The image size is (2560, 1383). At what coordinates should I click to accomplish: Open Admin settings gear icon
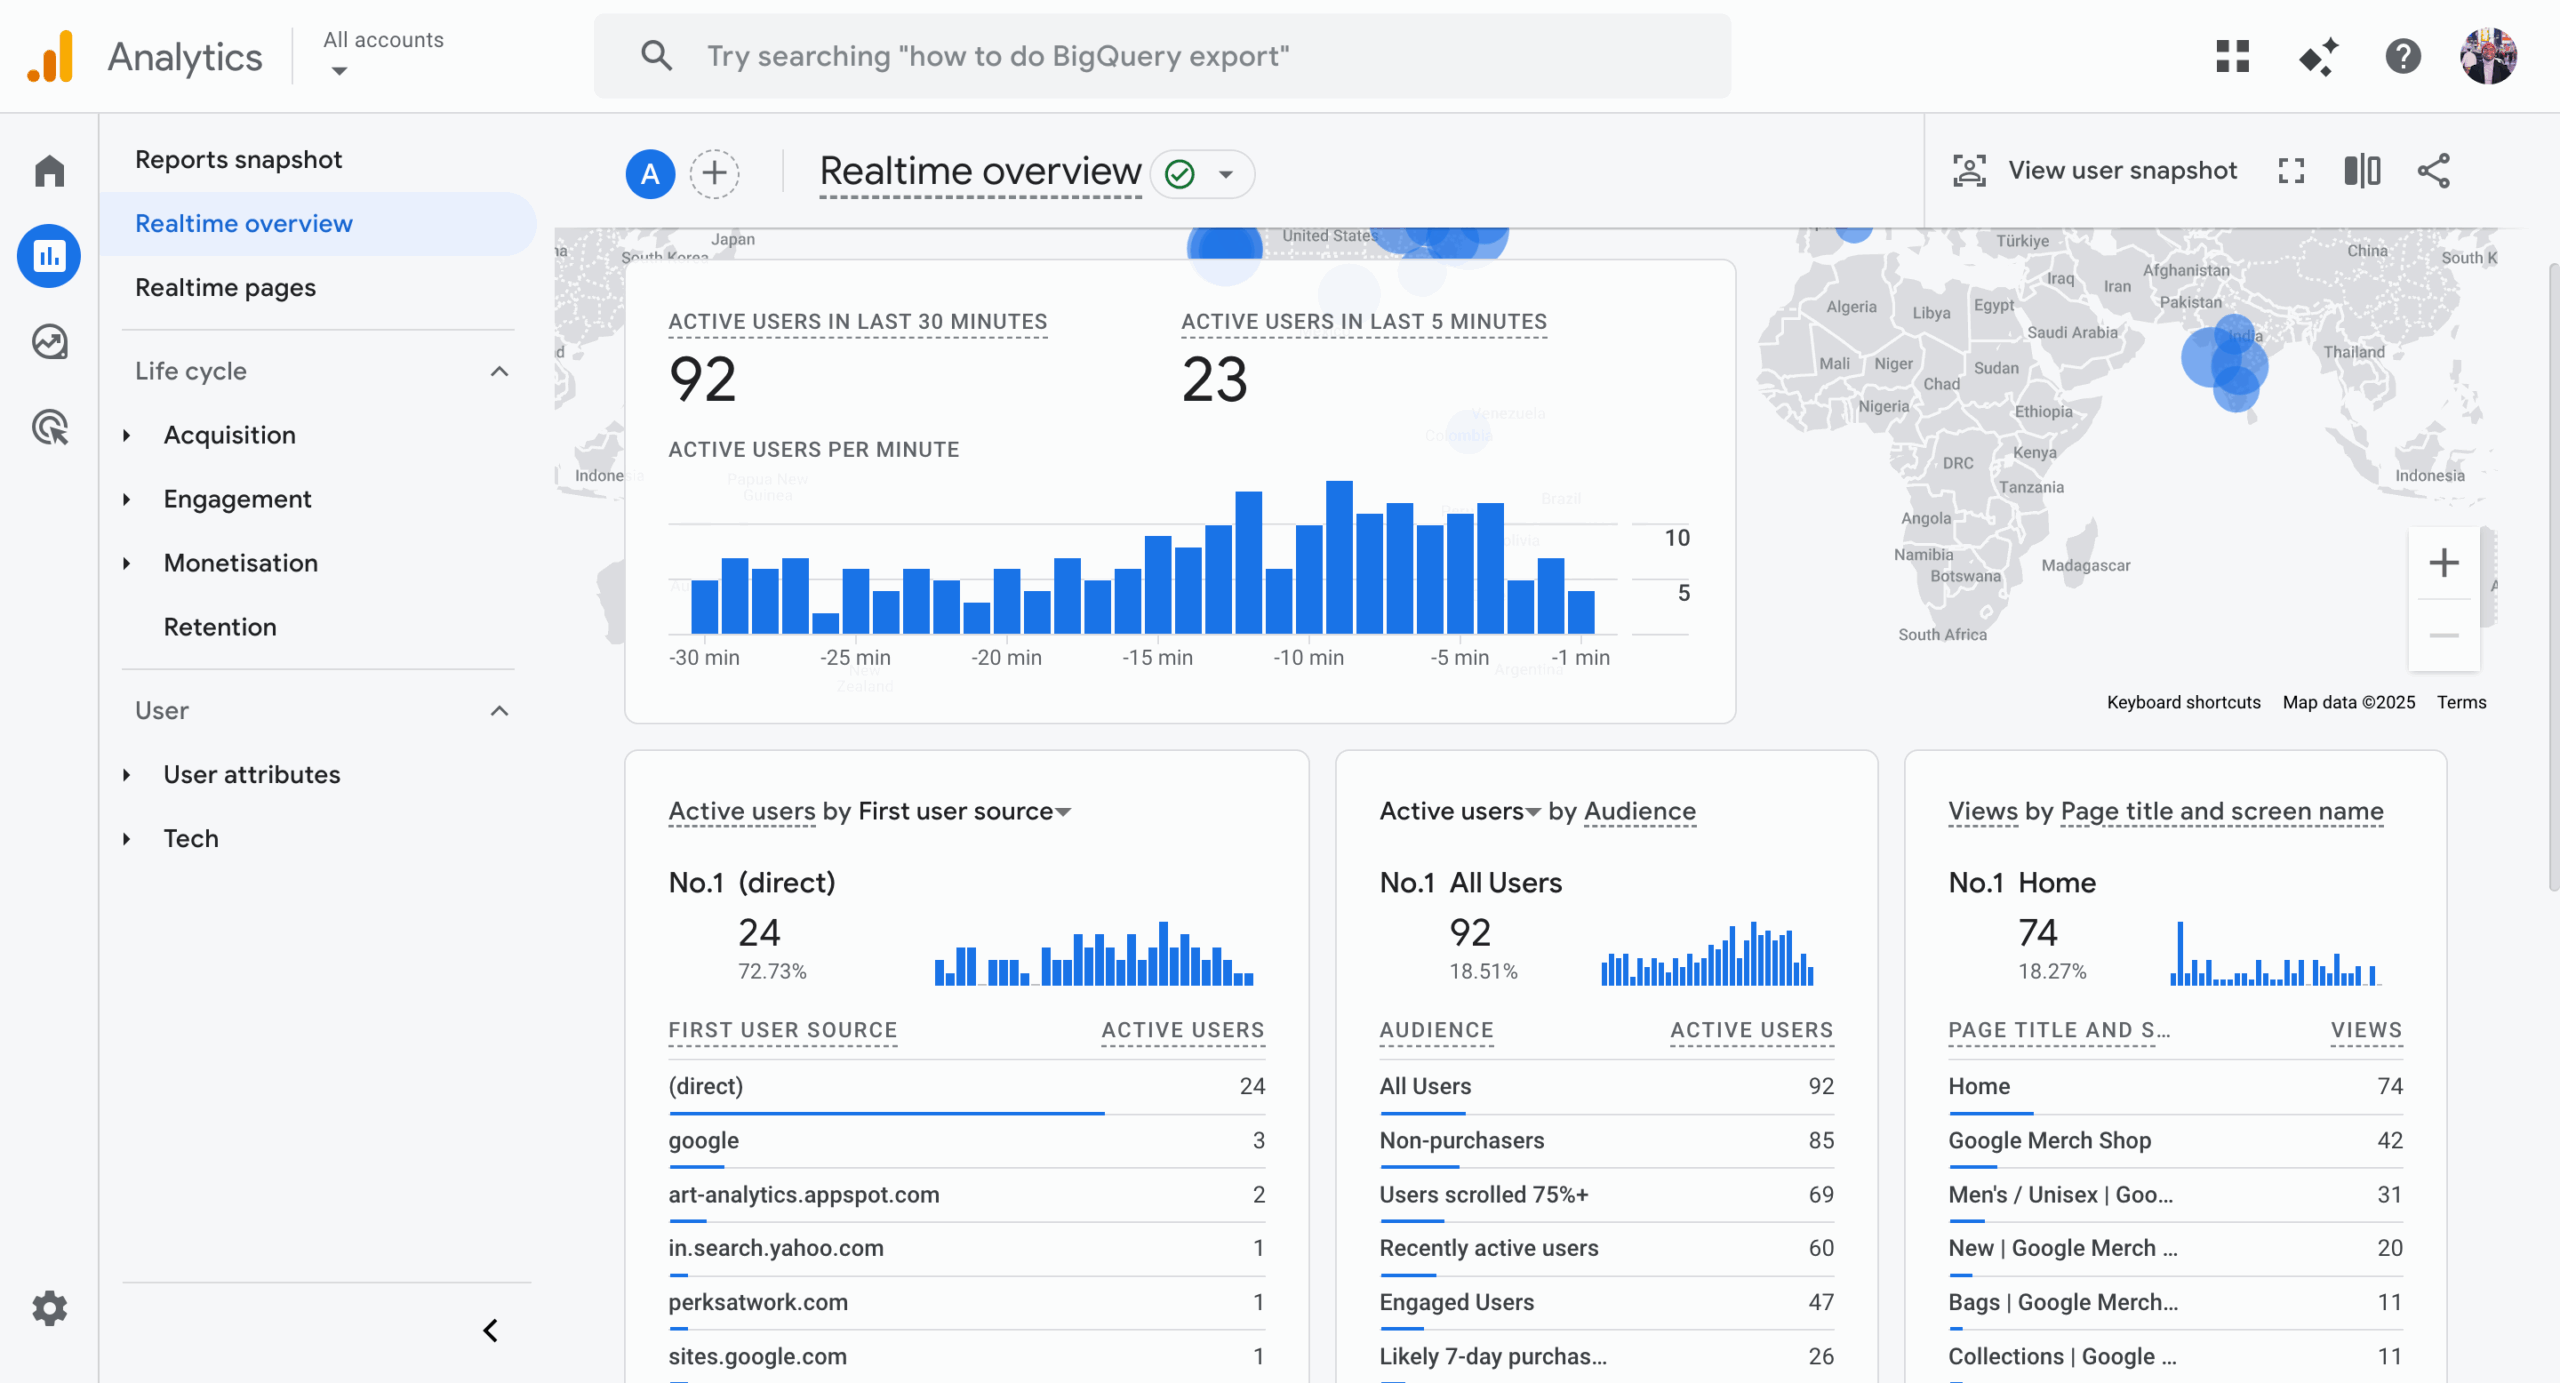pos(49,1308)
